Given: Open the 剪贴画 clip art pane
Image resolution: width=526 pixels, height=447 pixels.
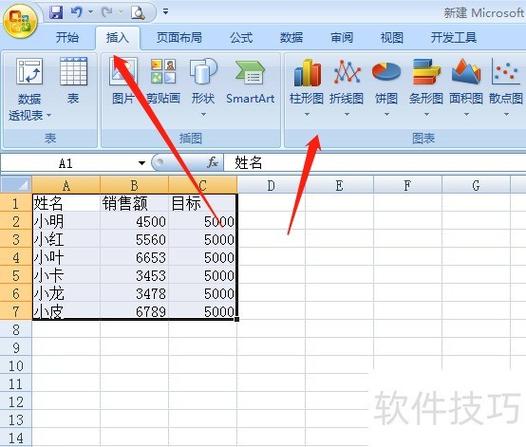Looking at the screenshot, I should click(163, 80).
